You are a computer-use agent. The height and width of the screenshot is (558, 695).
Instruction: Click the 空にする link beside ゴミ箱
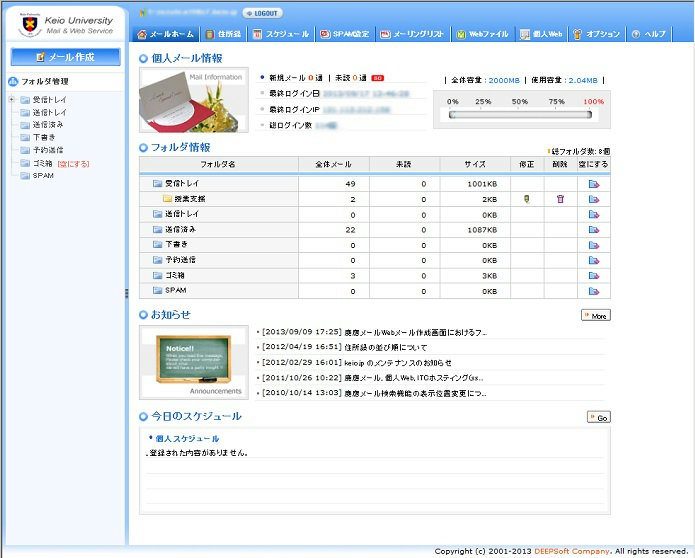coord(75,162)
